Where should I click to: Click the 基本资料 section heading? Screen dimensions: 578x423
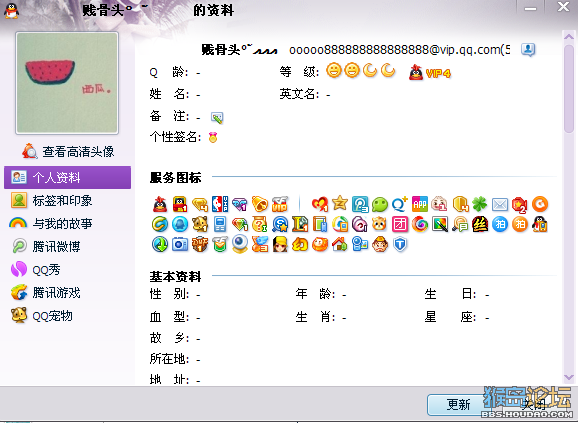(x=175, y=276)
